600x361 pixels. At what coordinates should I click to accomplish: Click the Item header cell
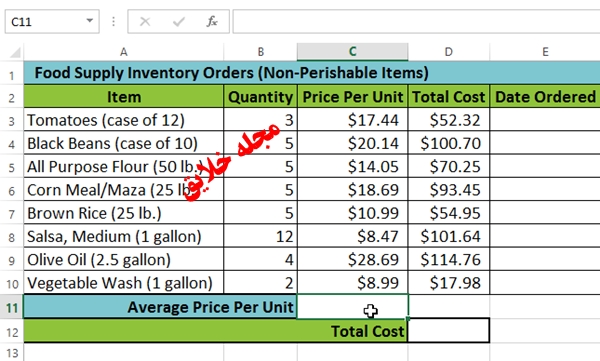point(124,96)
